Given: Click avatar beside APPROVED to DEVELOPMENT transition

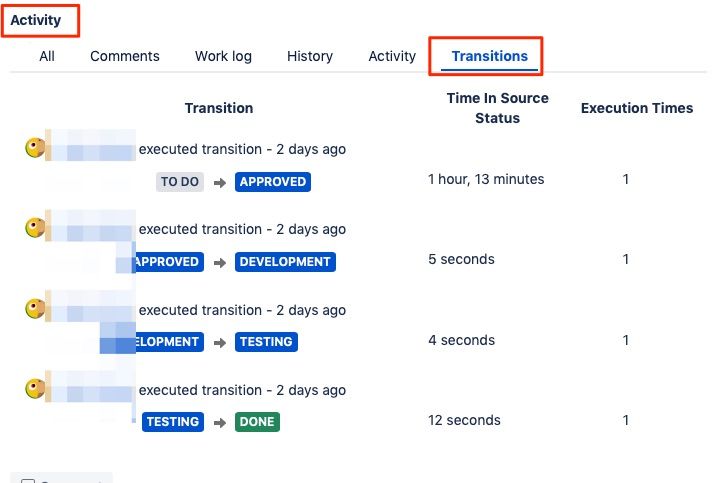Looking at the screenshot, I should tap(35, 228).
